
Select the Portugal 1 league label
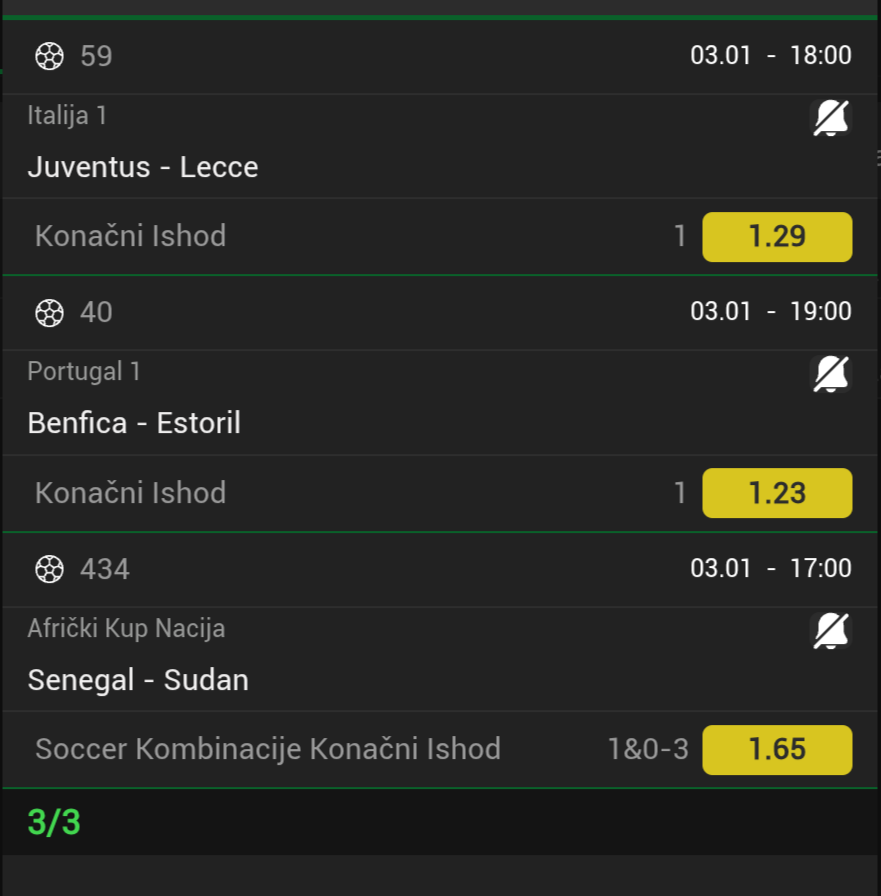[84, 372]
